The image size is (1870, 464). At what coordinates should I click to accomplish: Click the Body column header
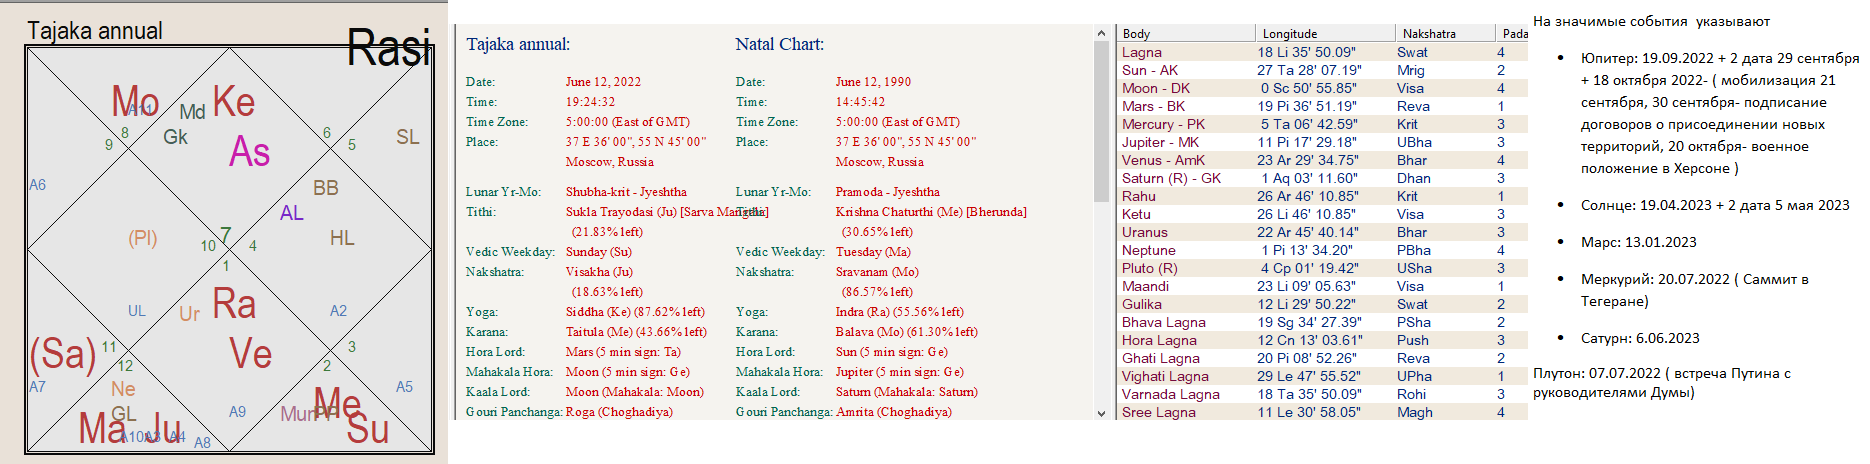1186,33
